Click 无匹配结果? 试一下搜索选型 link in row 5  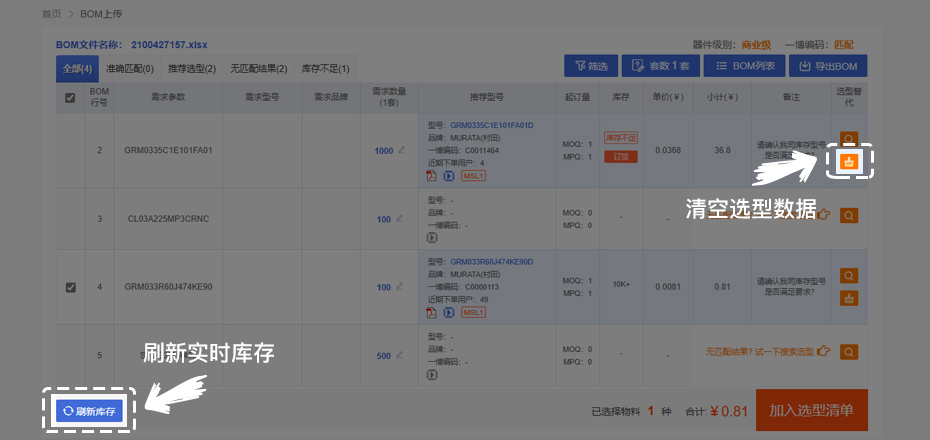coord(760,352)
